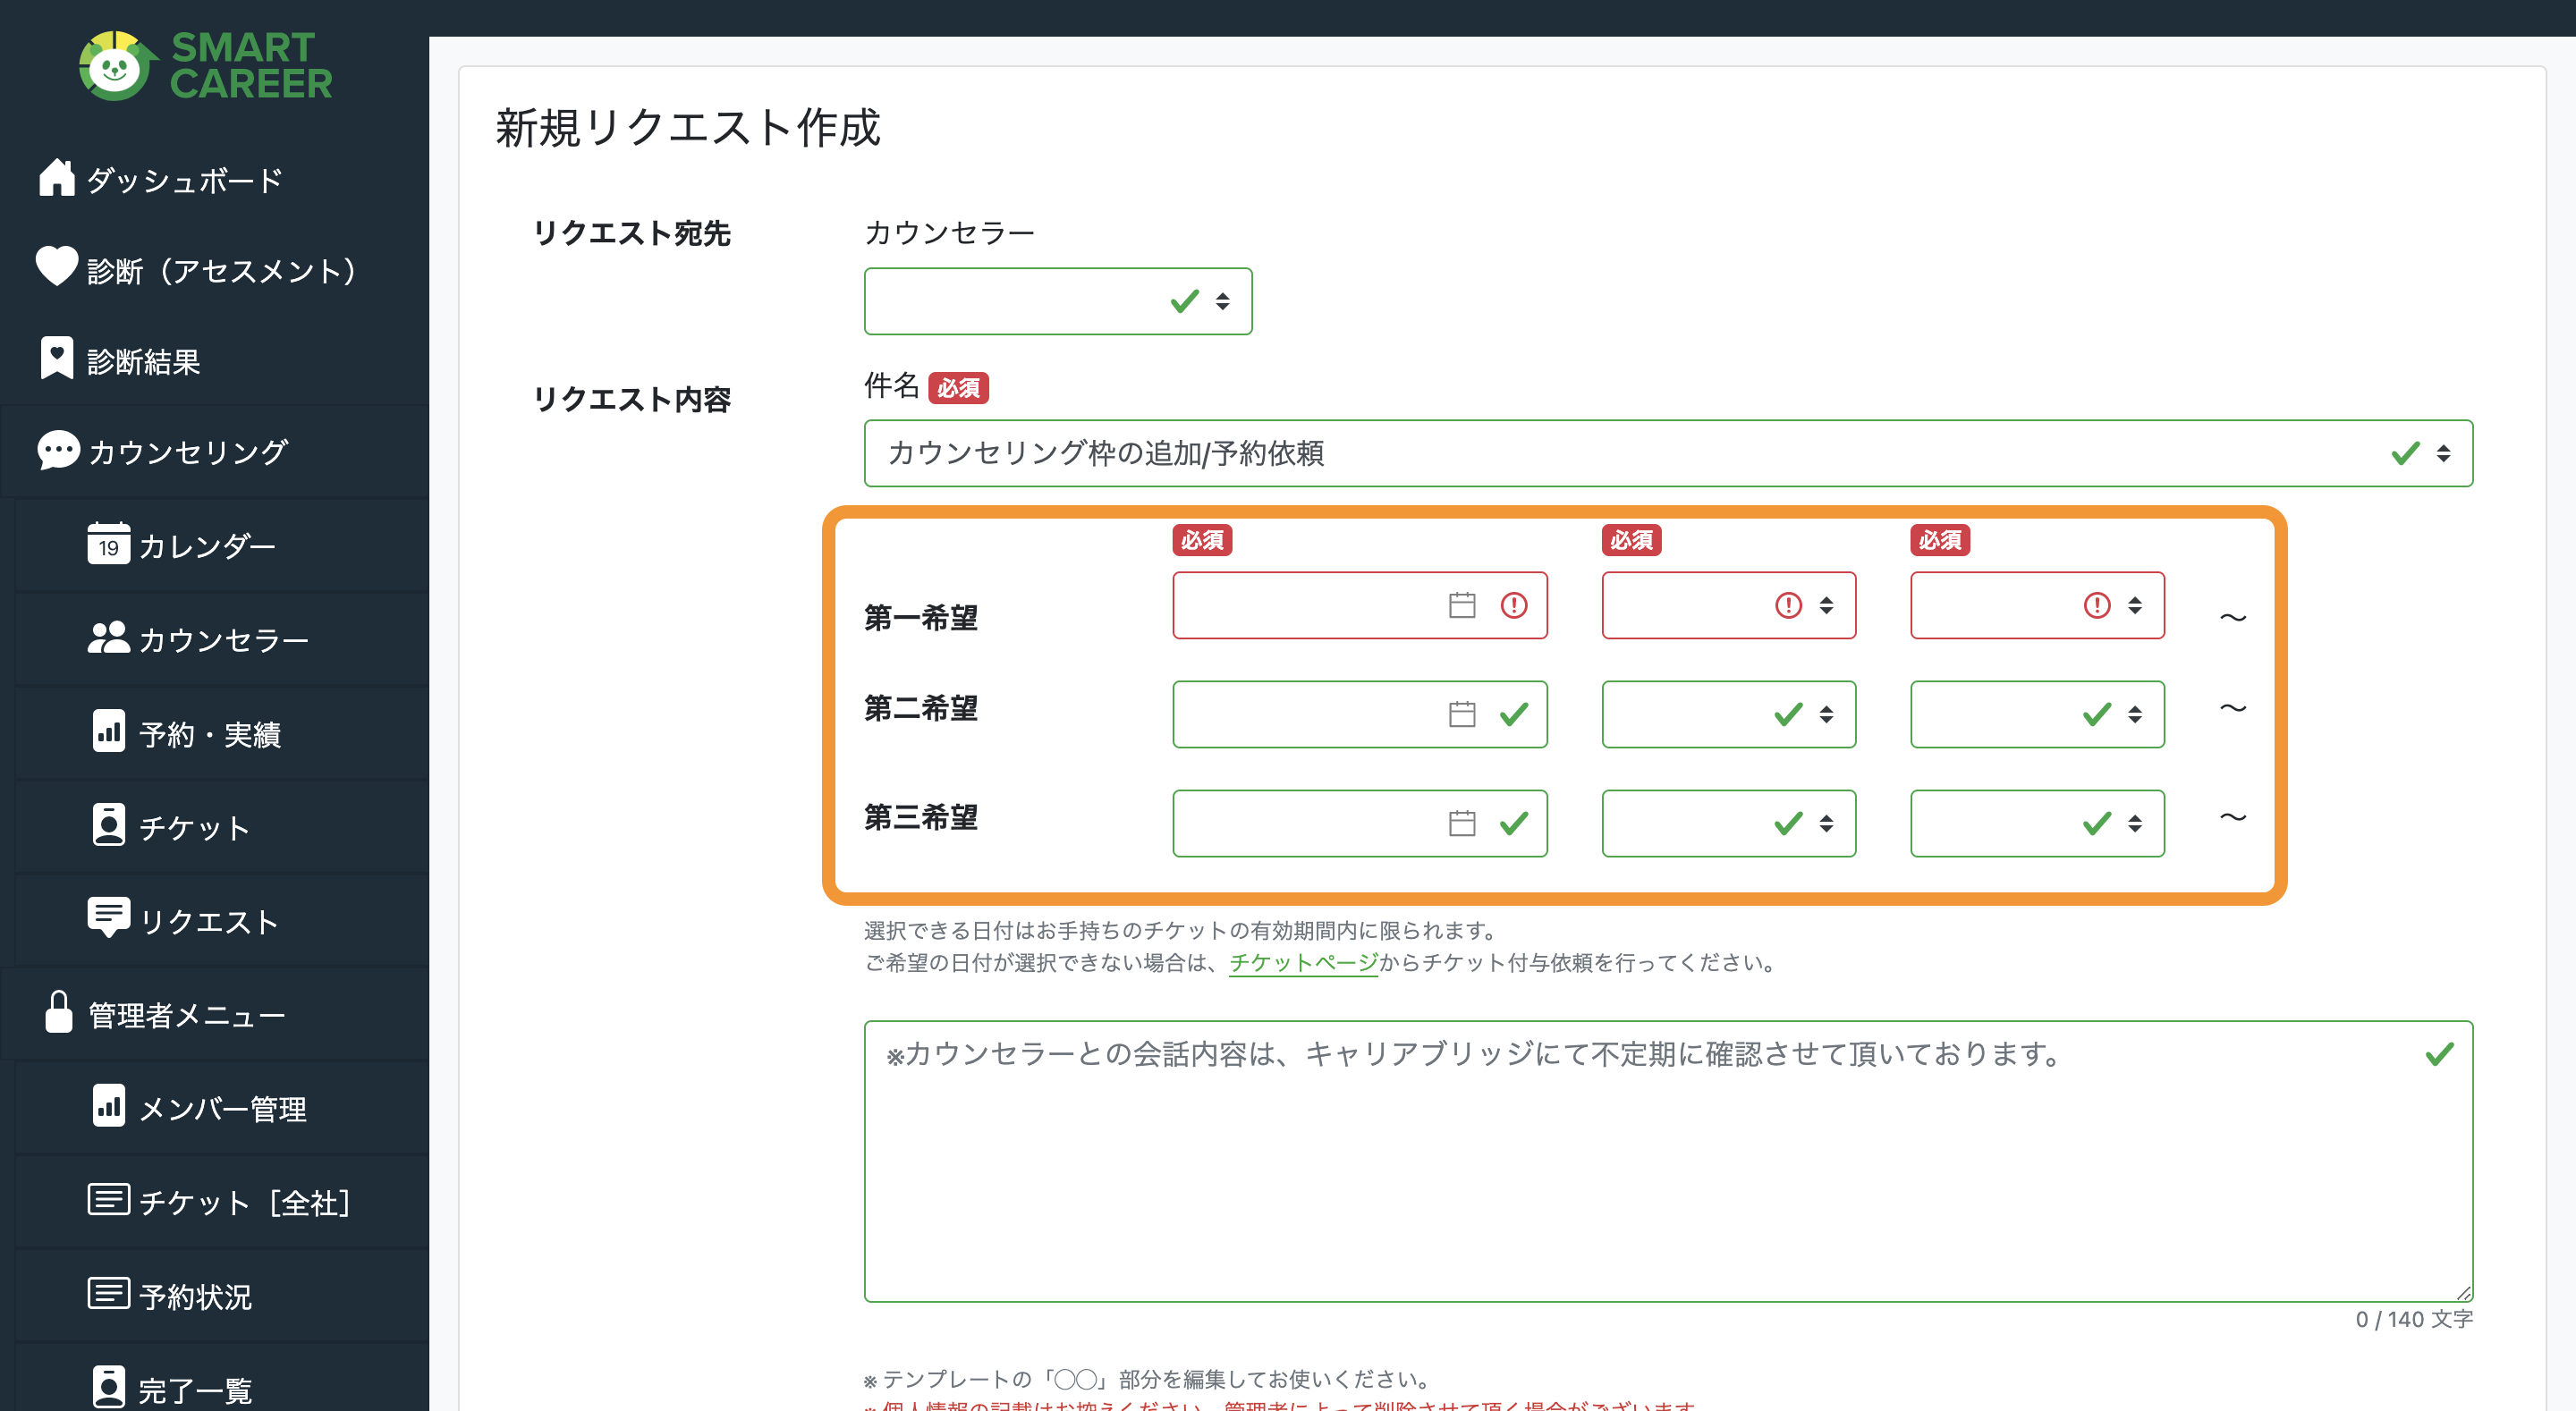Click the chart icon for メンバー管理

(108, 1106)
